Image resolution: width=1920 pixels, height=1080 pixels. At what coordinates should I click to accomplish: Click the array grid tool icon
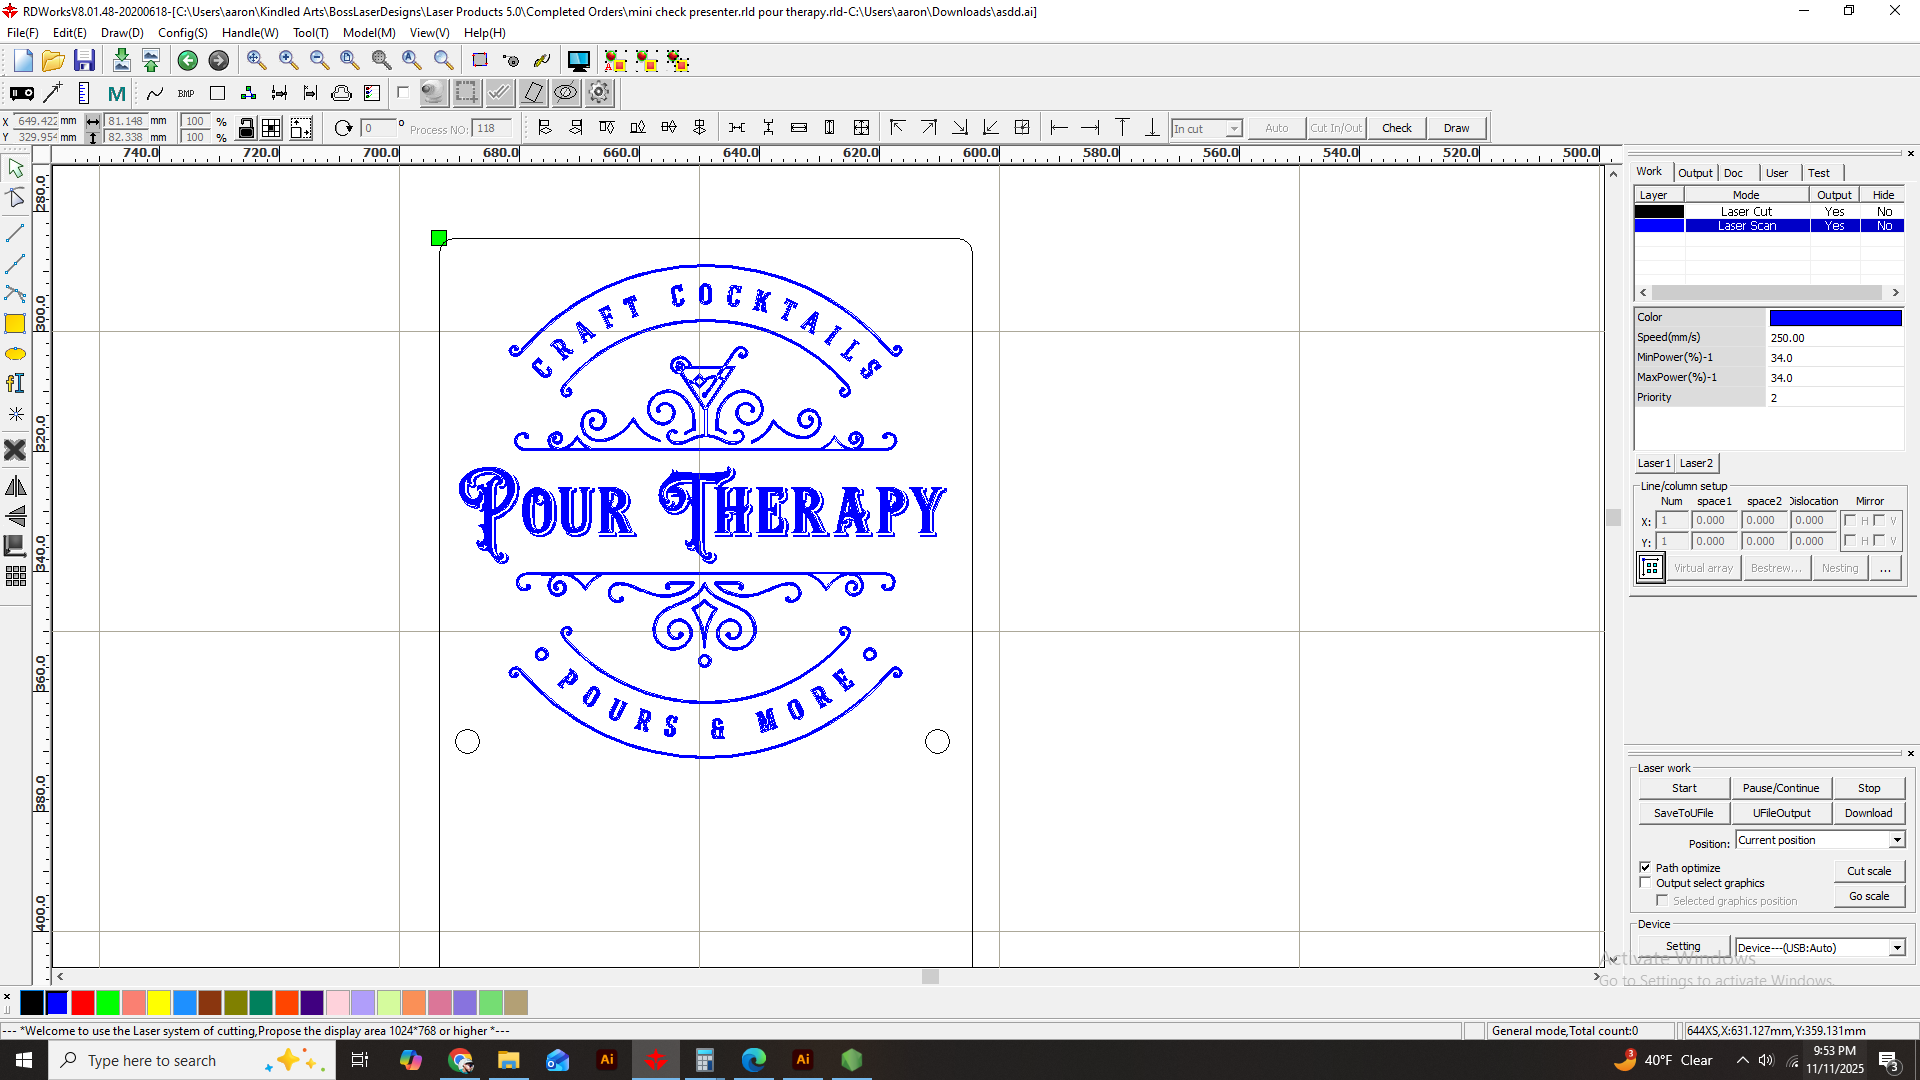(x=15, y=577)
